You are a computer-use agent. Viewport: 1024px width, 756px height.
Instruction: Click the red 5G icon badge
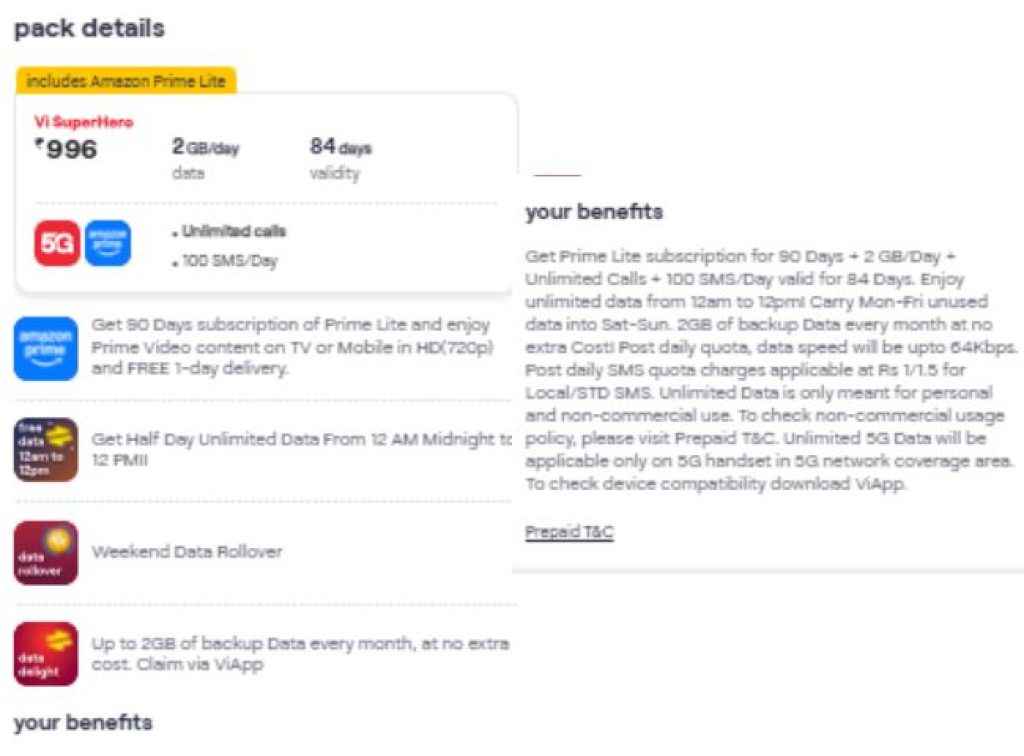[58, 243]
